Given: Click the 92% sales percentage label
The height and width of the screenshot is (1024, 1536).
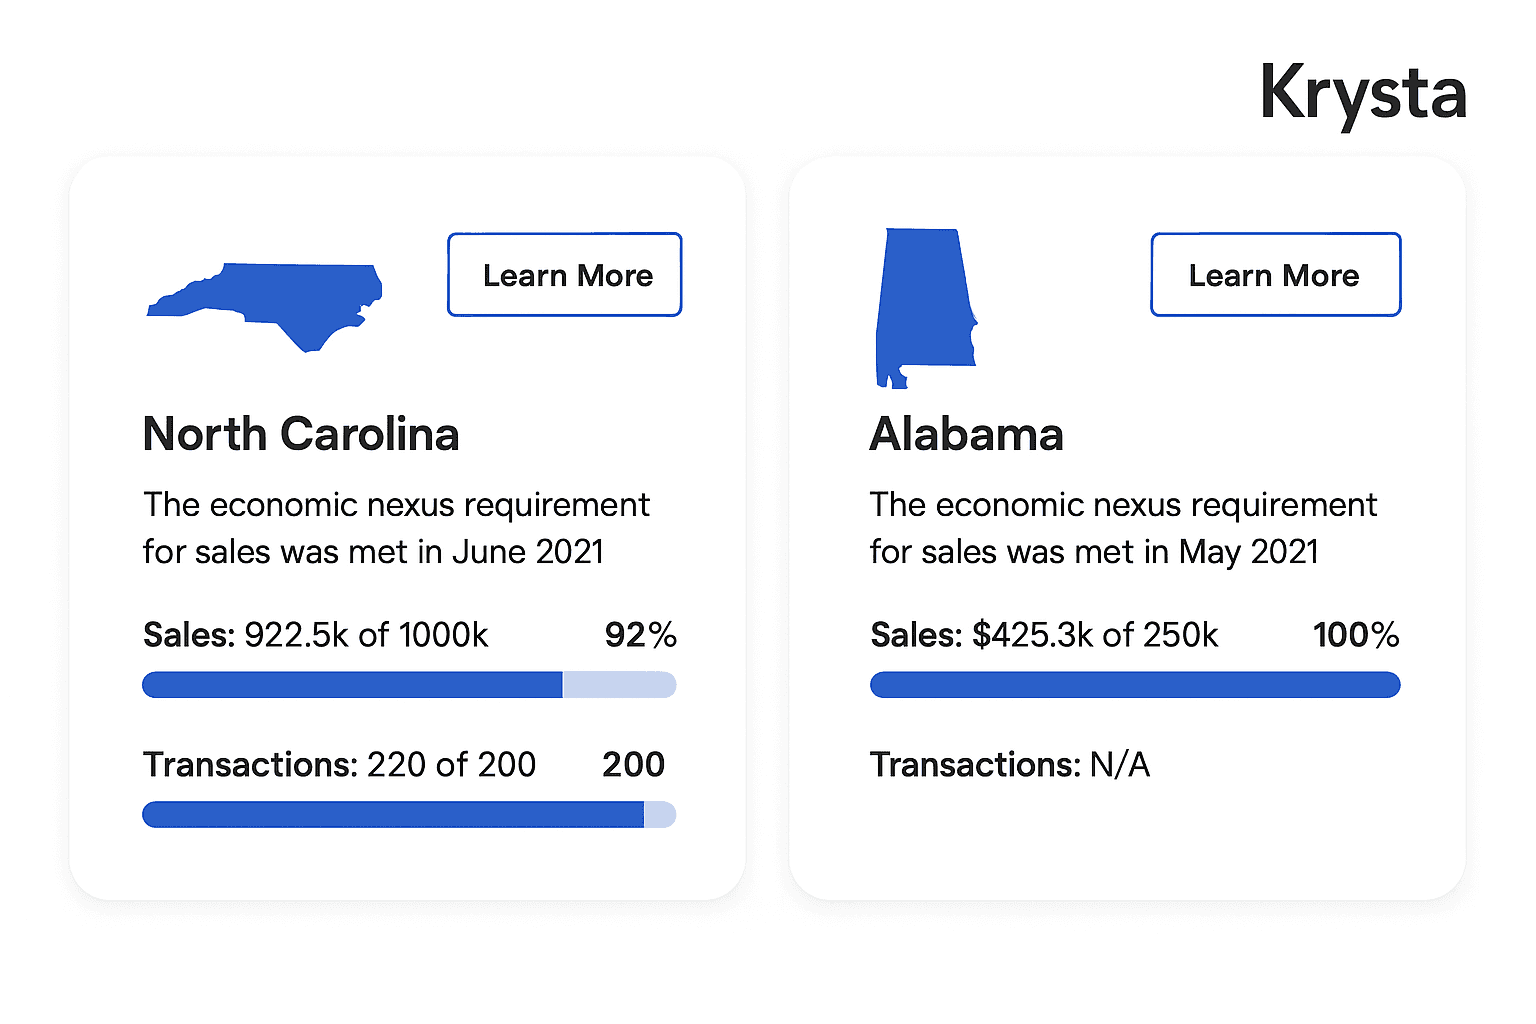Looking at the screenshot, I should coord(641,635).
